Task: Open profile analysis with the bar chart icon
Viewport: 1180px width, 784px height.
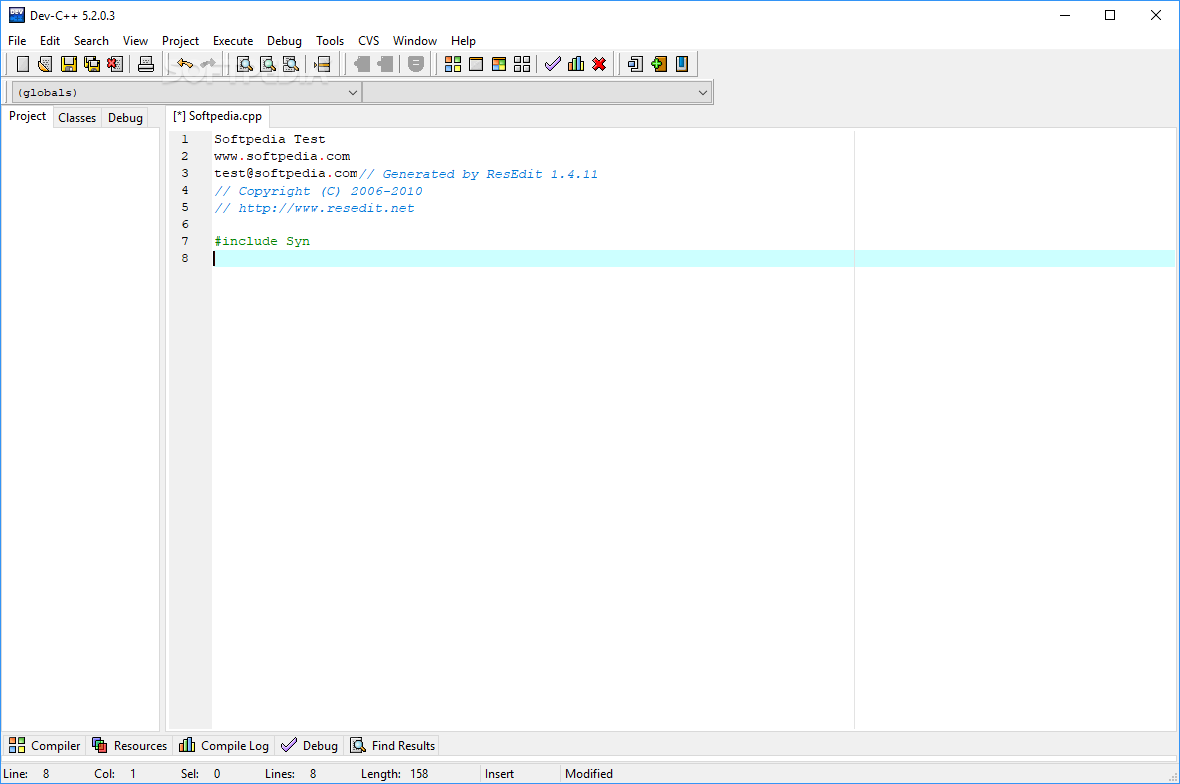Action: click(x=576, y=64)
